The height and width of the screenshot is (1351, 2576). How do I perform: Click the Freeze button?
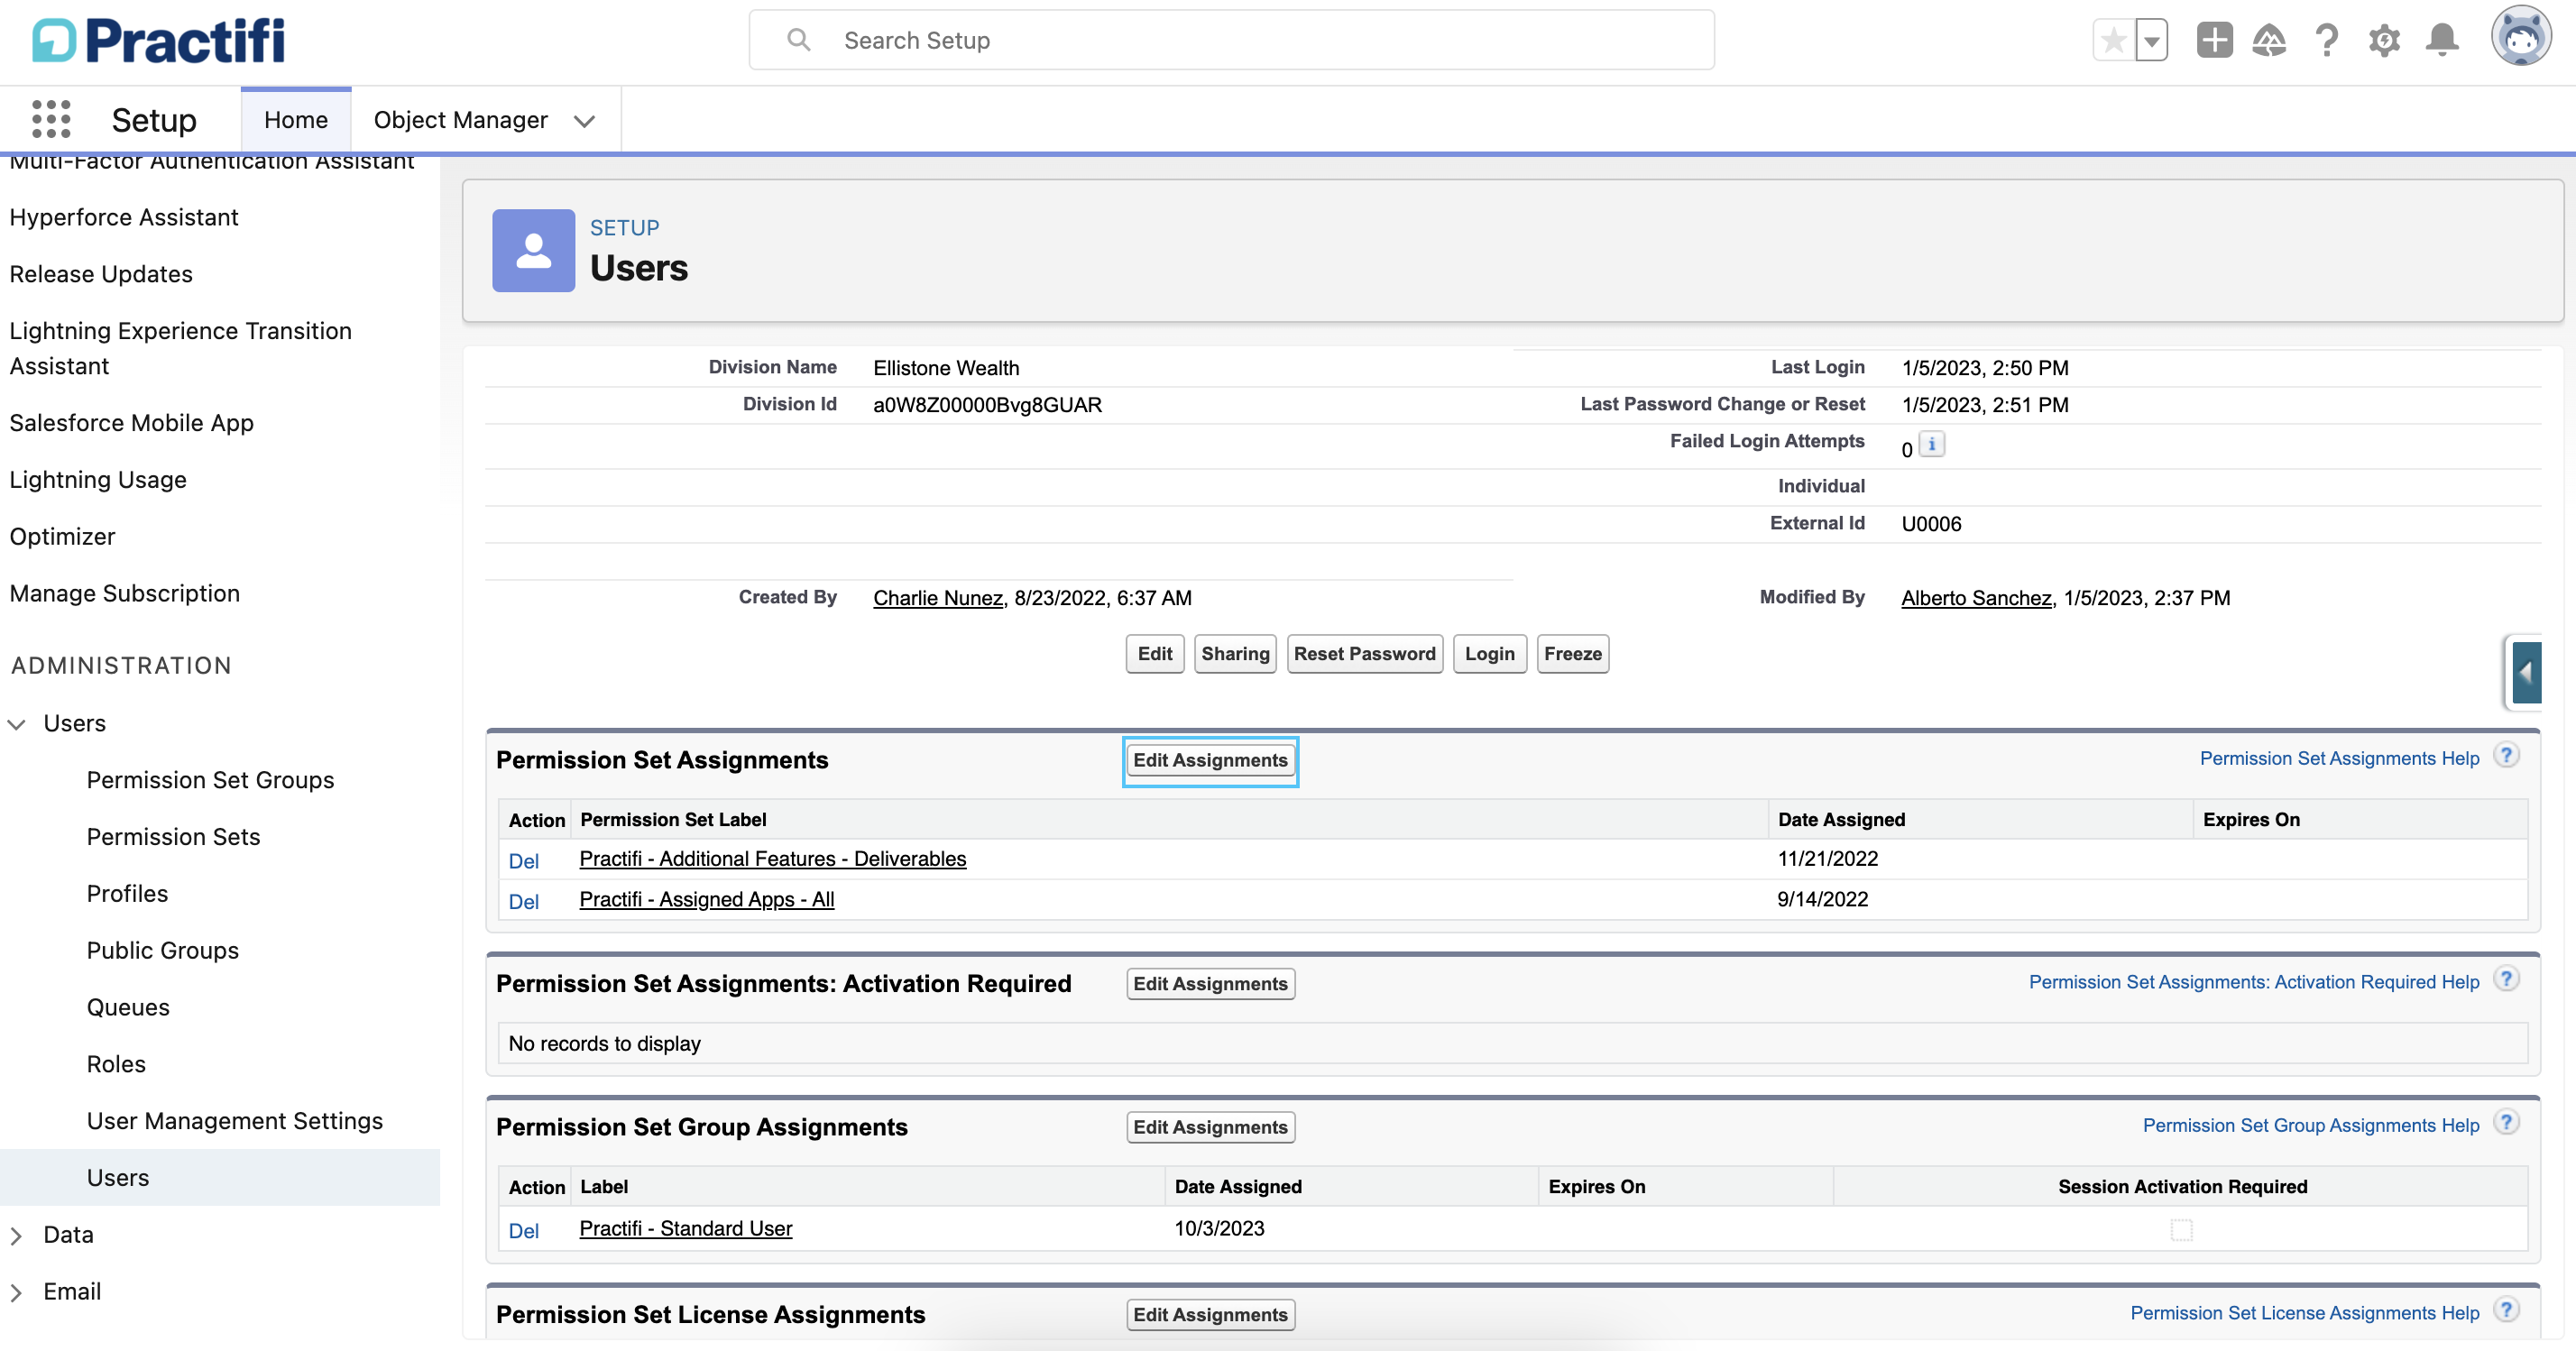pyautogui.click(x=1572, y=654)
